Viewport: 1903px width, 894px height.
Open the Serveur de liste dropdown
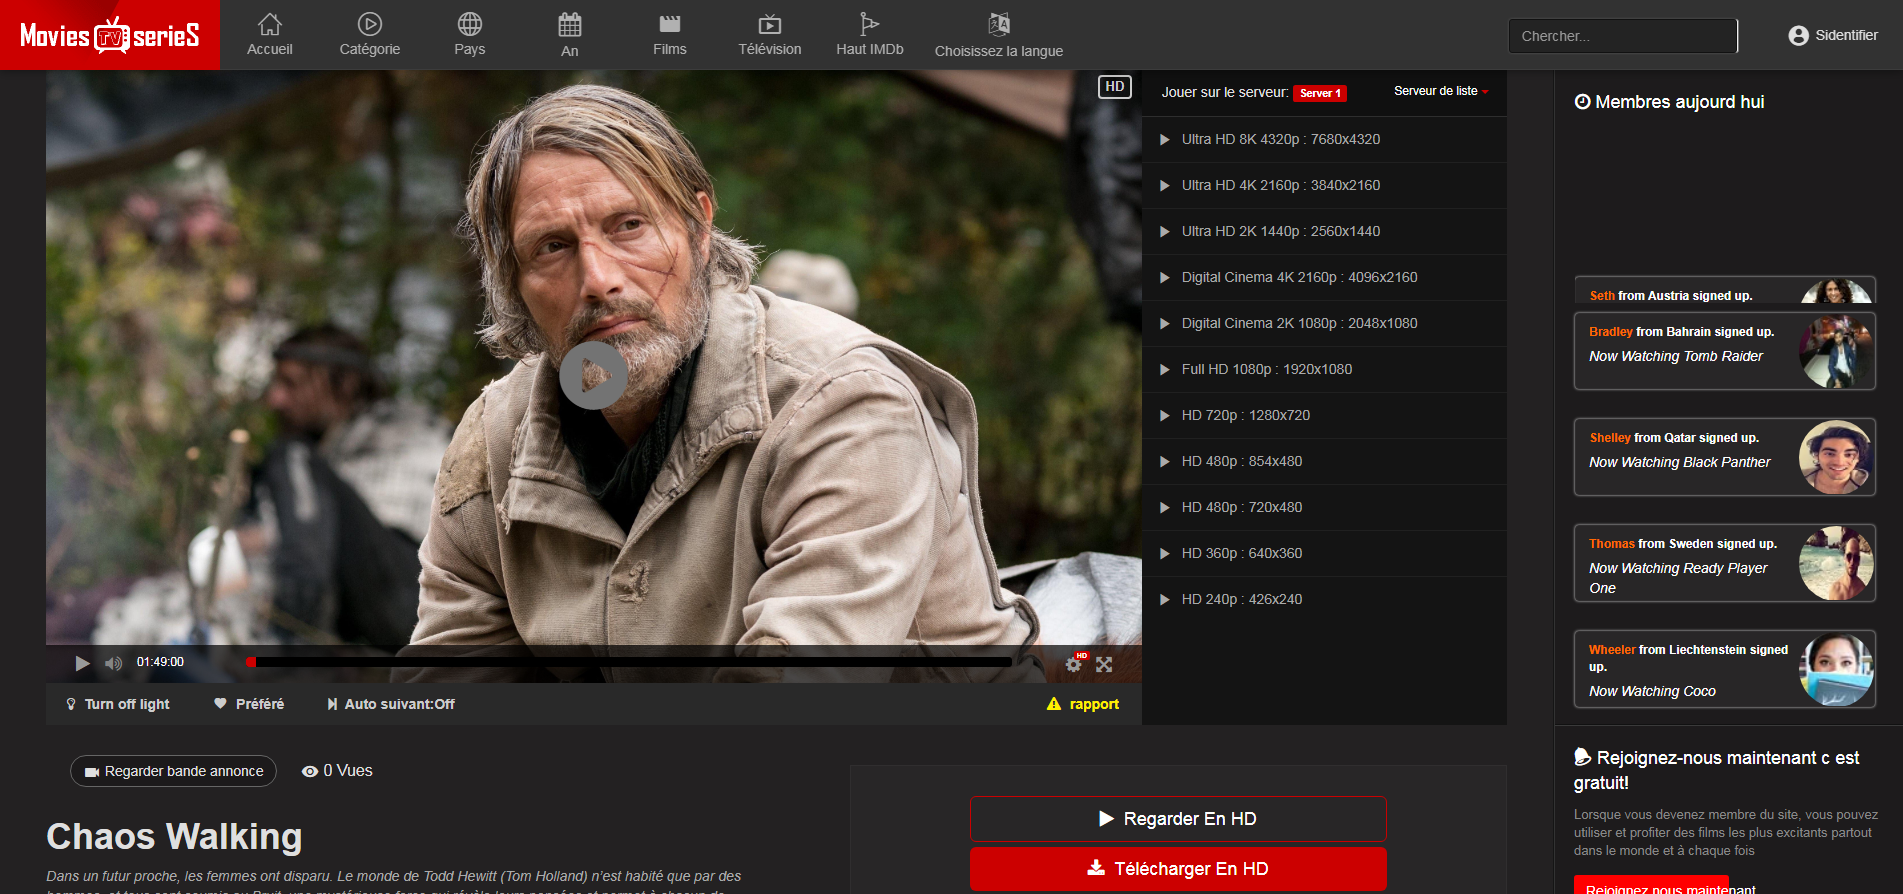click(x=1441, y=91)
